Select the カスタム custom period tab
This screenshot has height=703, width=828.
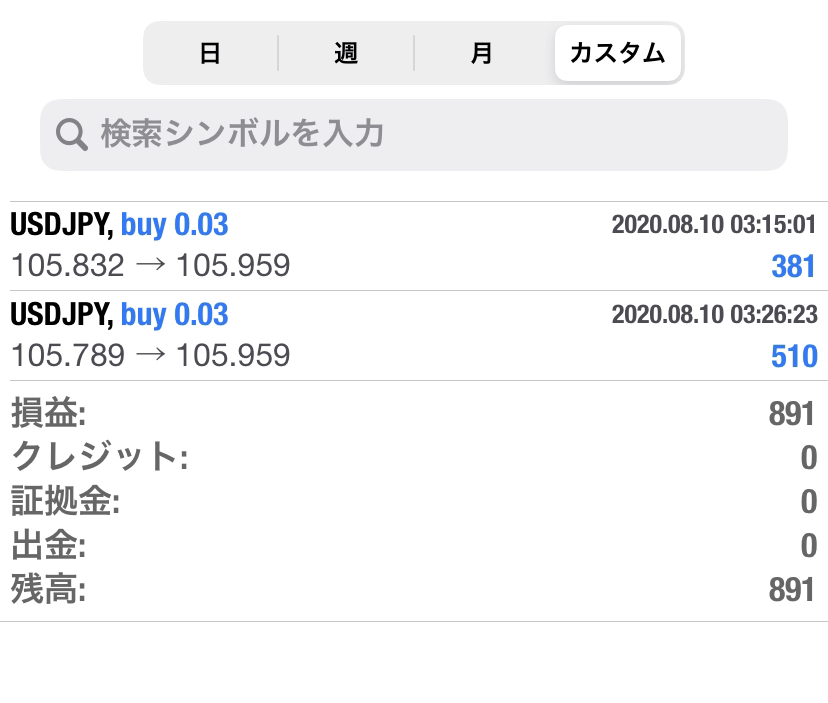point(617,53)
